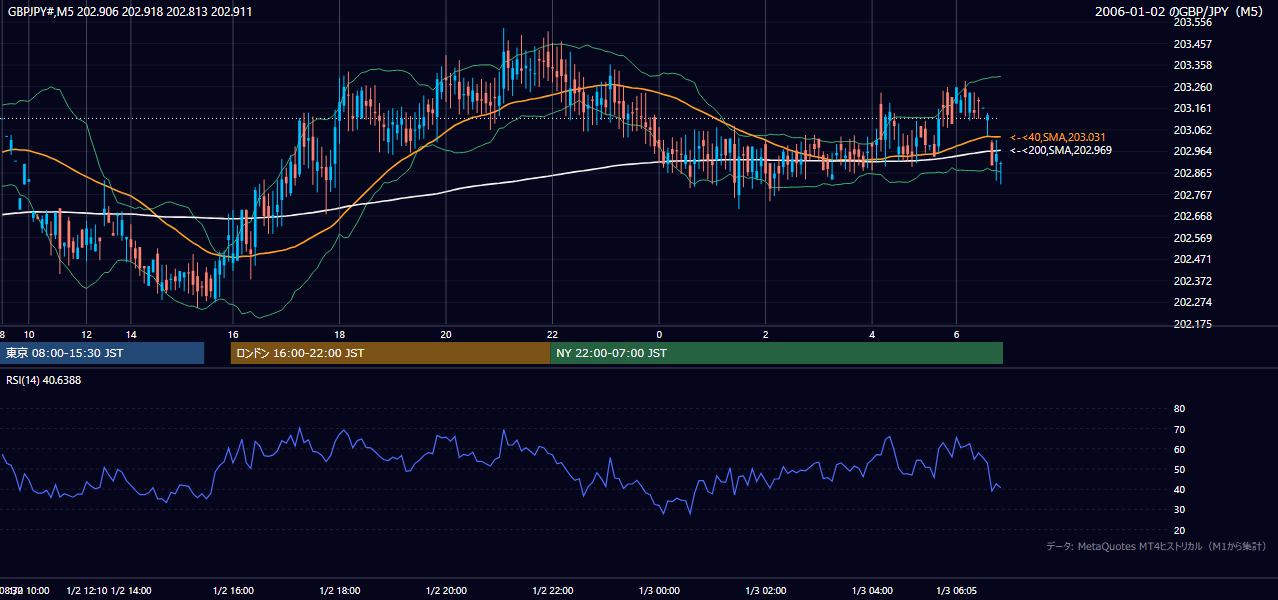Image resolution: width=1278 pixels, height=600 pixels.
Task: Click the '1/2 18:00' bottom time label
Action: coord(340,591)
